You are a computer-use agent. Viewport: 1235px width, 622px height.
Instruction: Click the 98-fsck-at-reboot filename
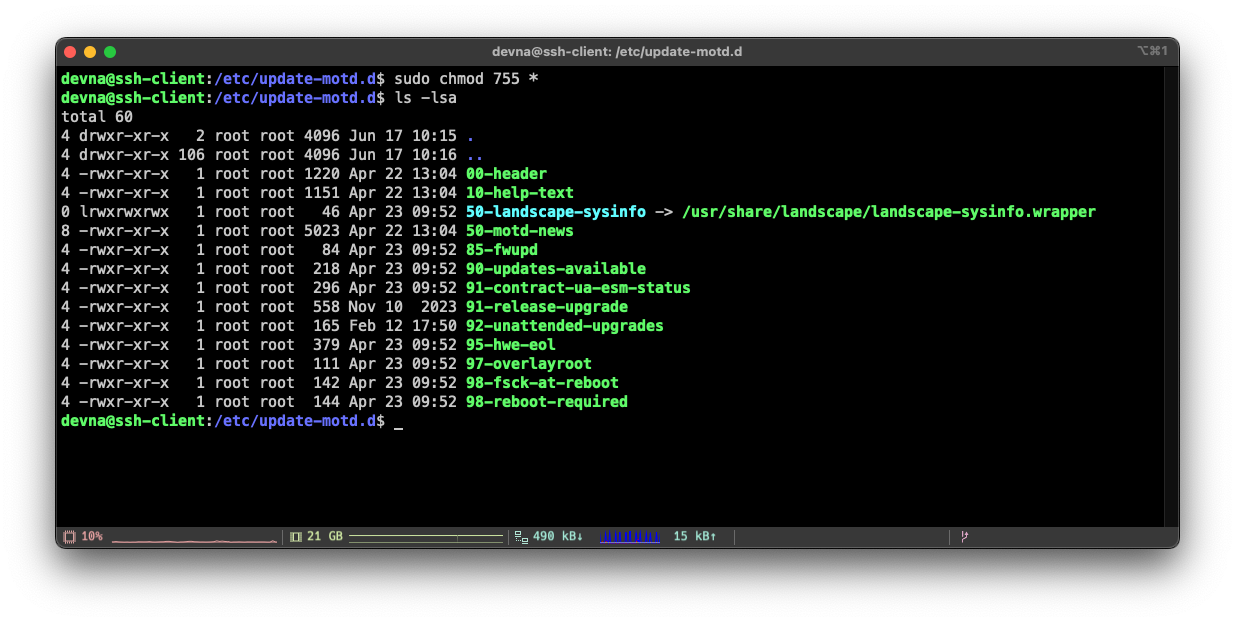(542, 383)
